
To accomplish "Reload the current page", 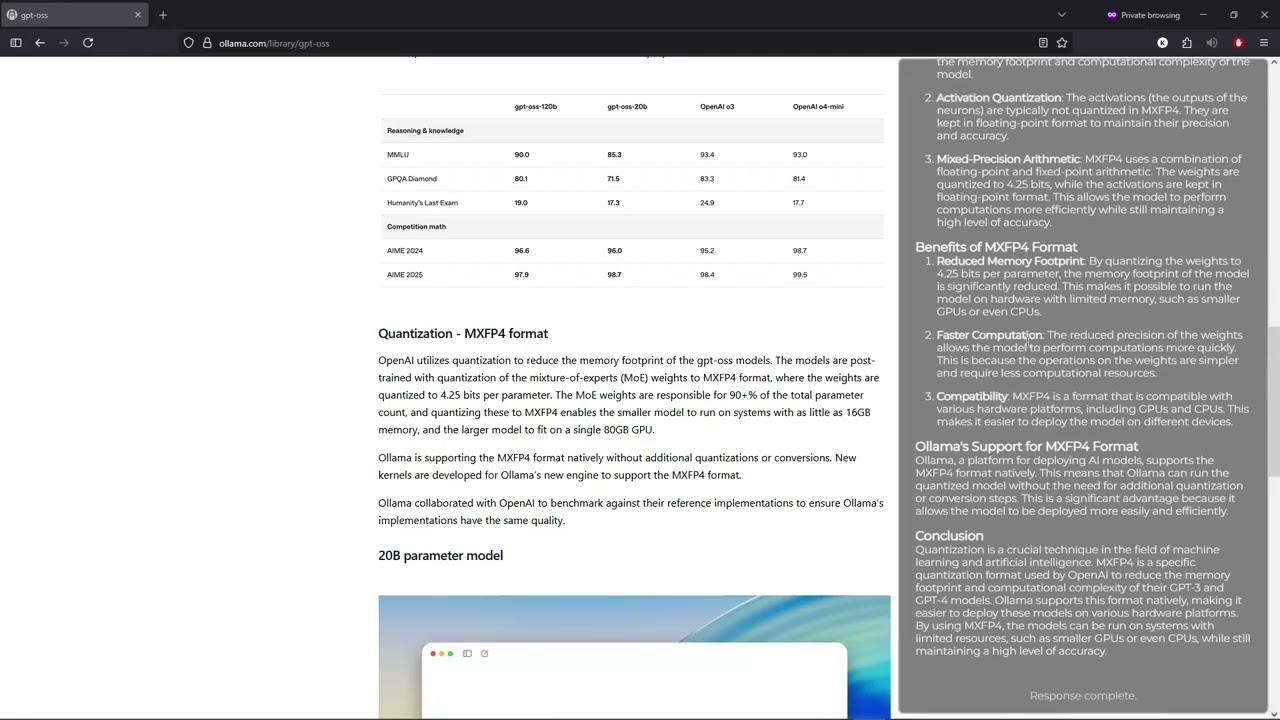I will pos(88,43).
